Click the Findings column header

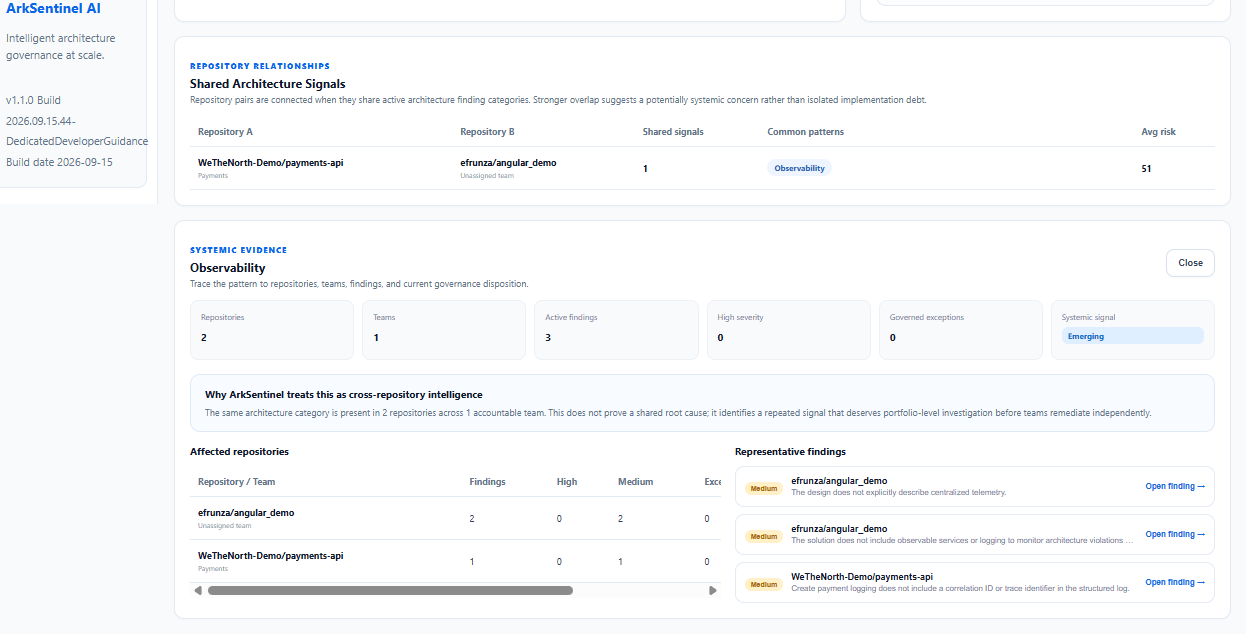point(487,482)
